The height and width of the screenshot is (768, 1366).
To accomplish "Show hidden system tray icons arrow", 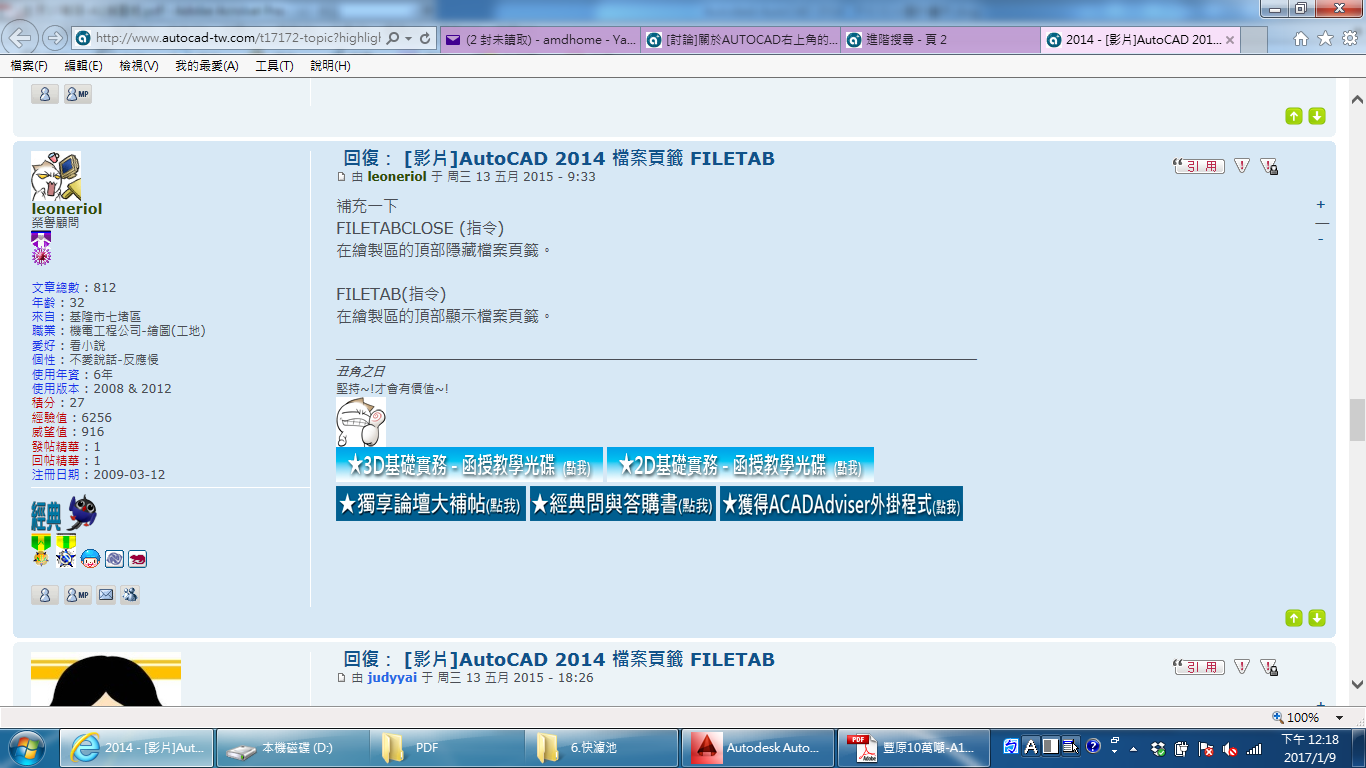I will [1133, 748].
